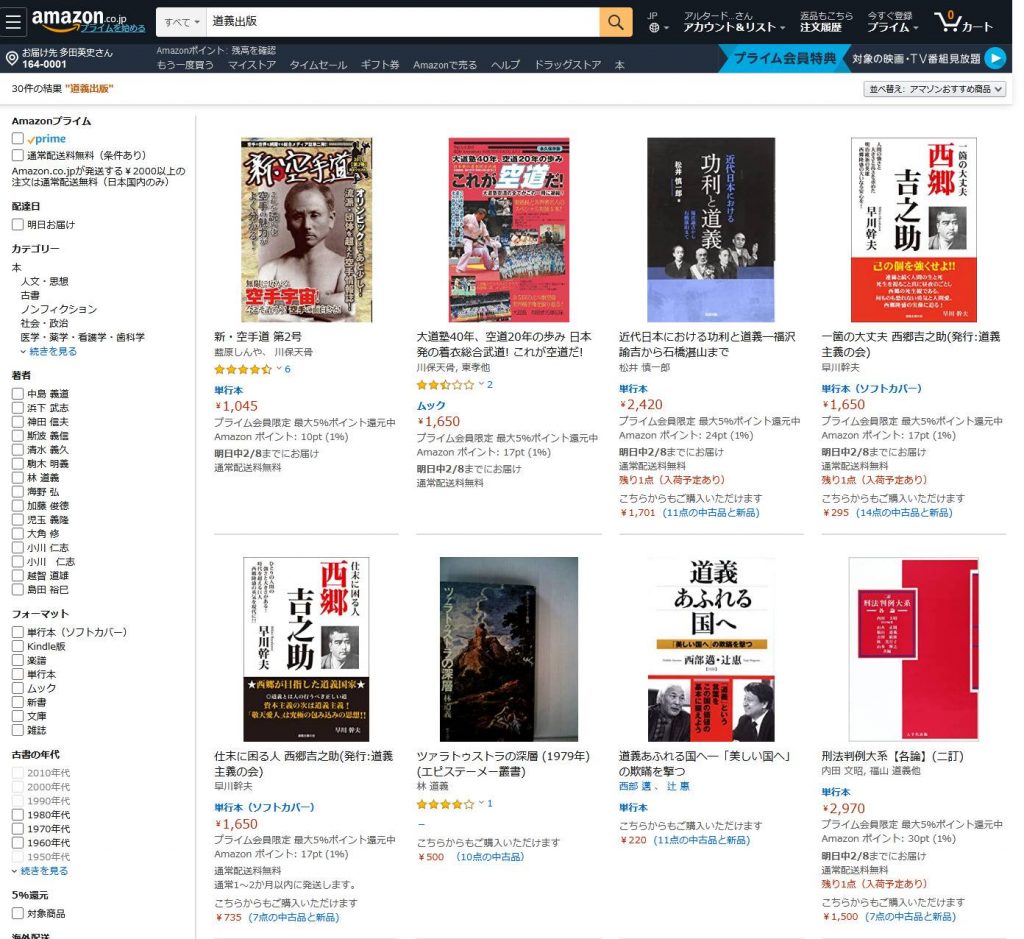This screenshot has width=1024, height=939.
Task: Open 14点の中古品と新品 offers at ¥295
Action: 904,513
